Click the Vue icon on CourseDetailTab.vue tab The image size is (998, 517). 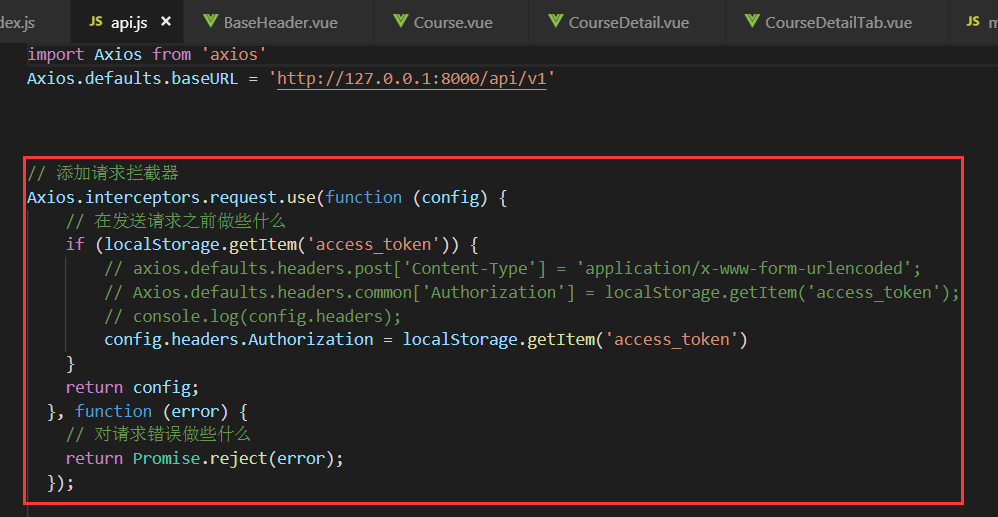pos(752,22)
